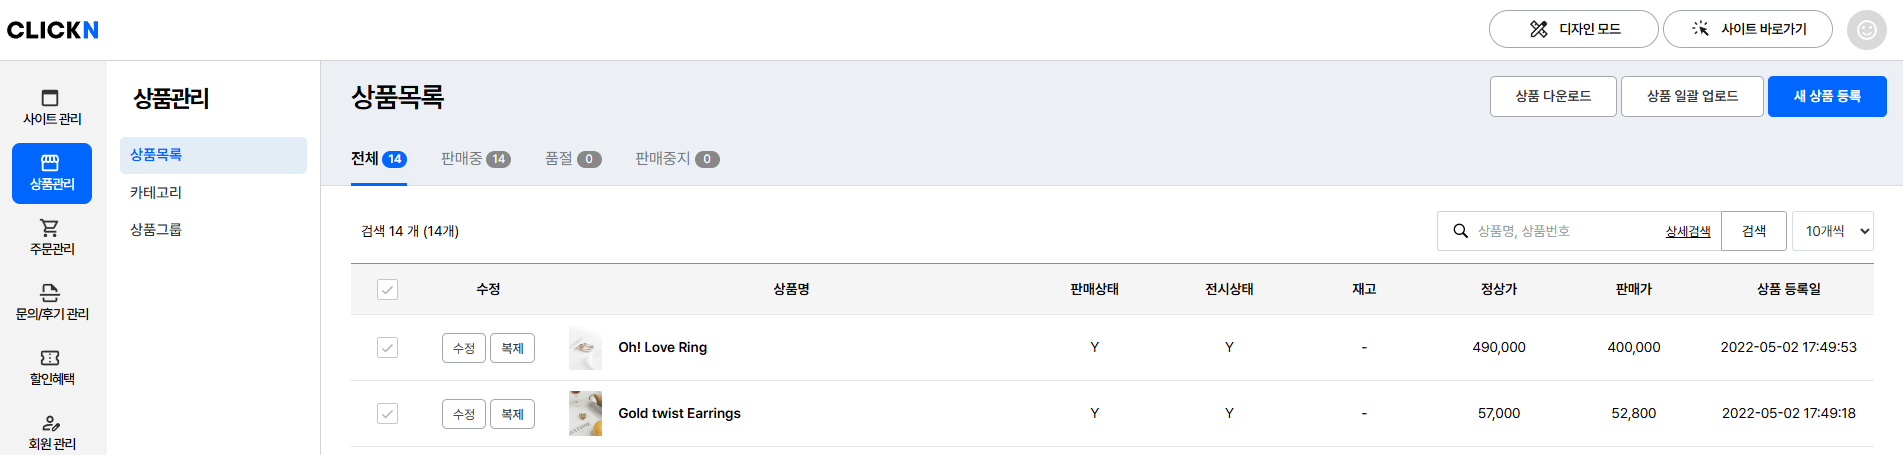The width and height of the screenshot is (1903, 455).
Task: Expand the 상세검색 advanced search
Action: click(x=1687, y=232)
